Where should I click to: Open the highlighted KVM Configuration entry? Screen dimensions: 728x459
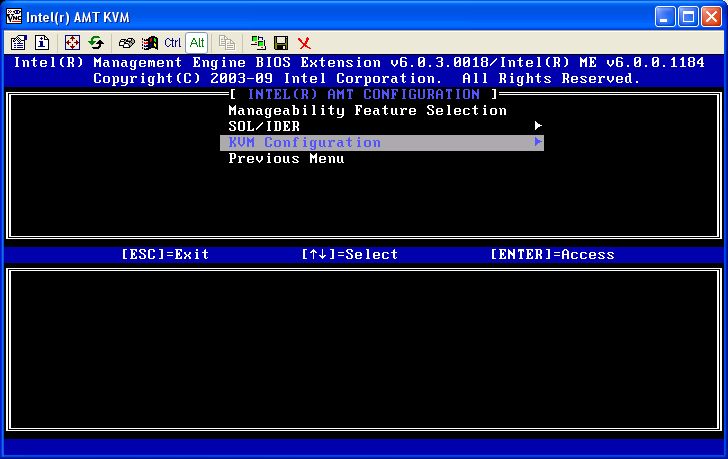304,142
